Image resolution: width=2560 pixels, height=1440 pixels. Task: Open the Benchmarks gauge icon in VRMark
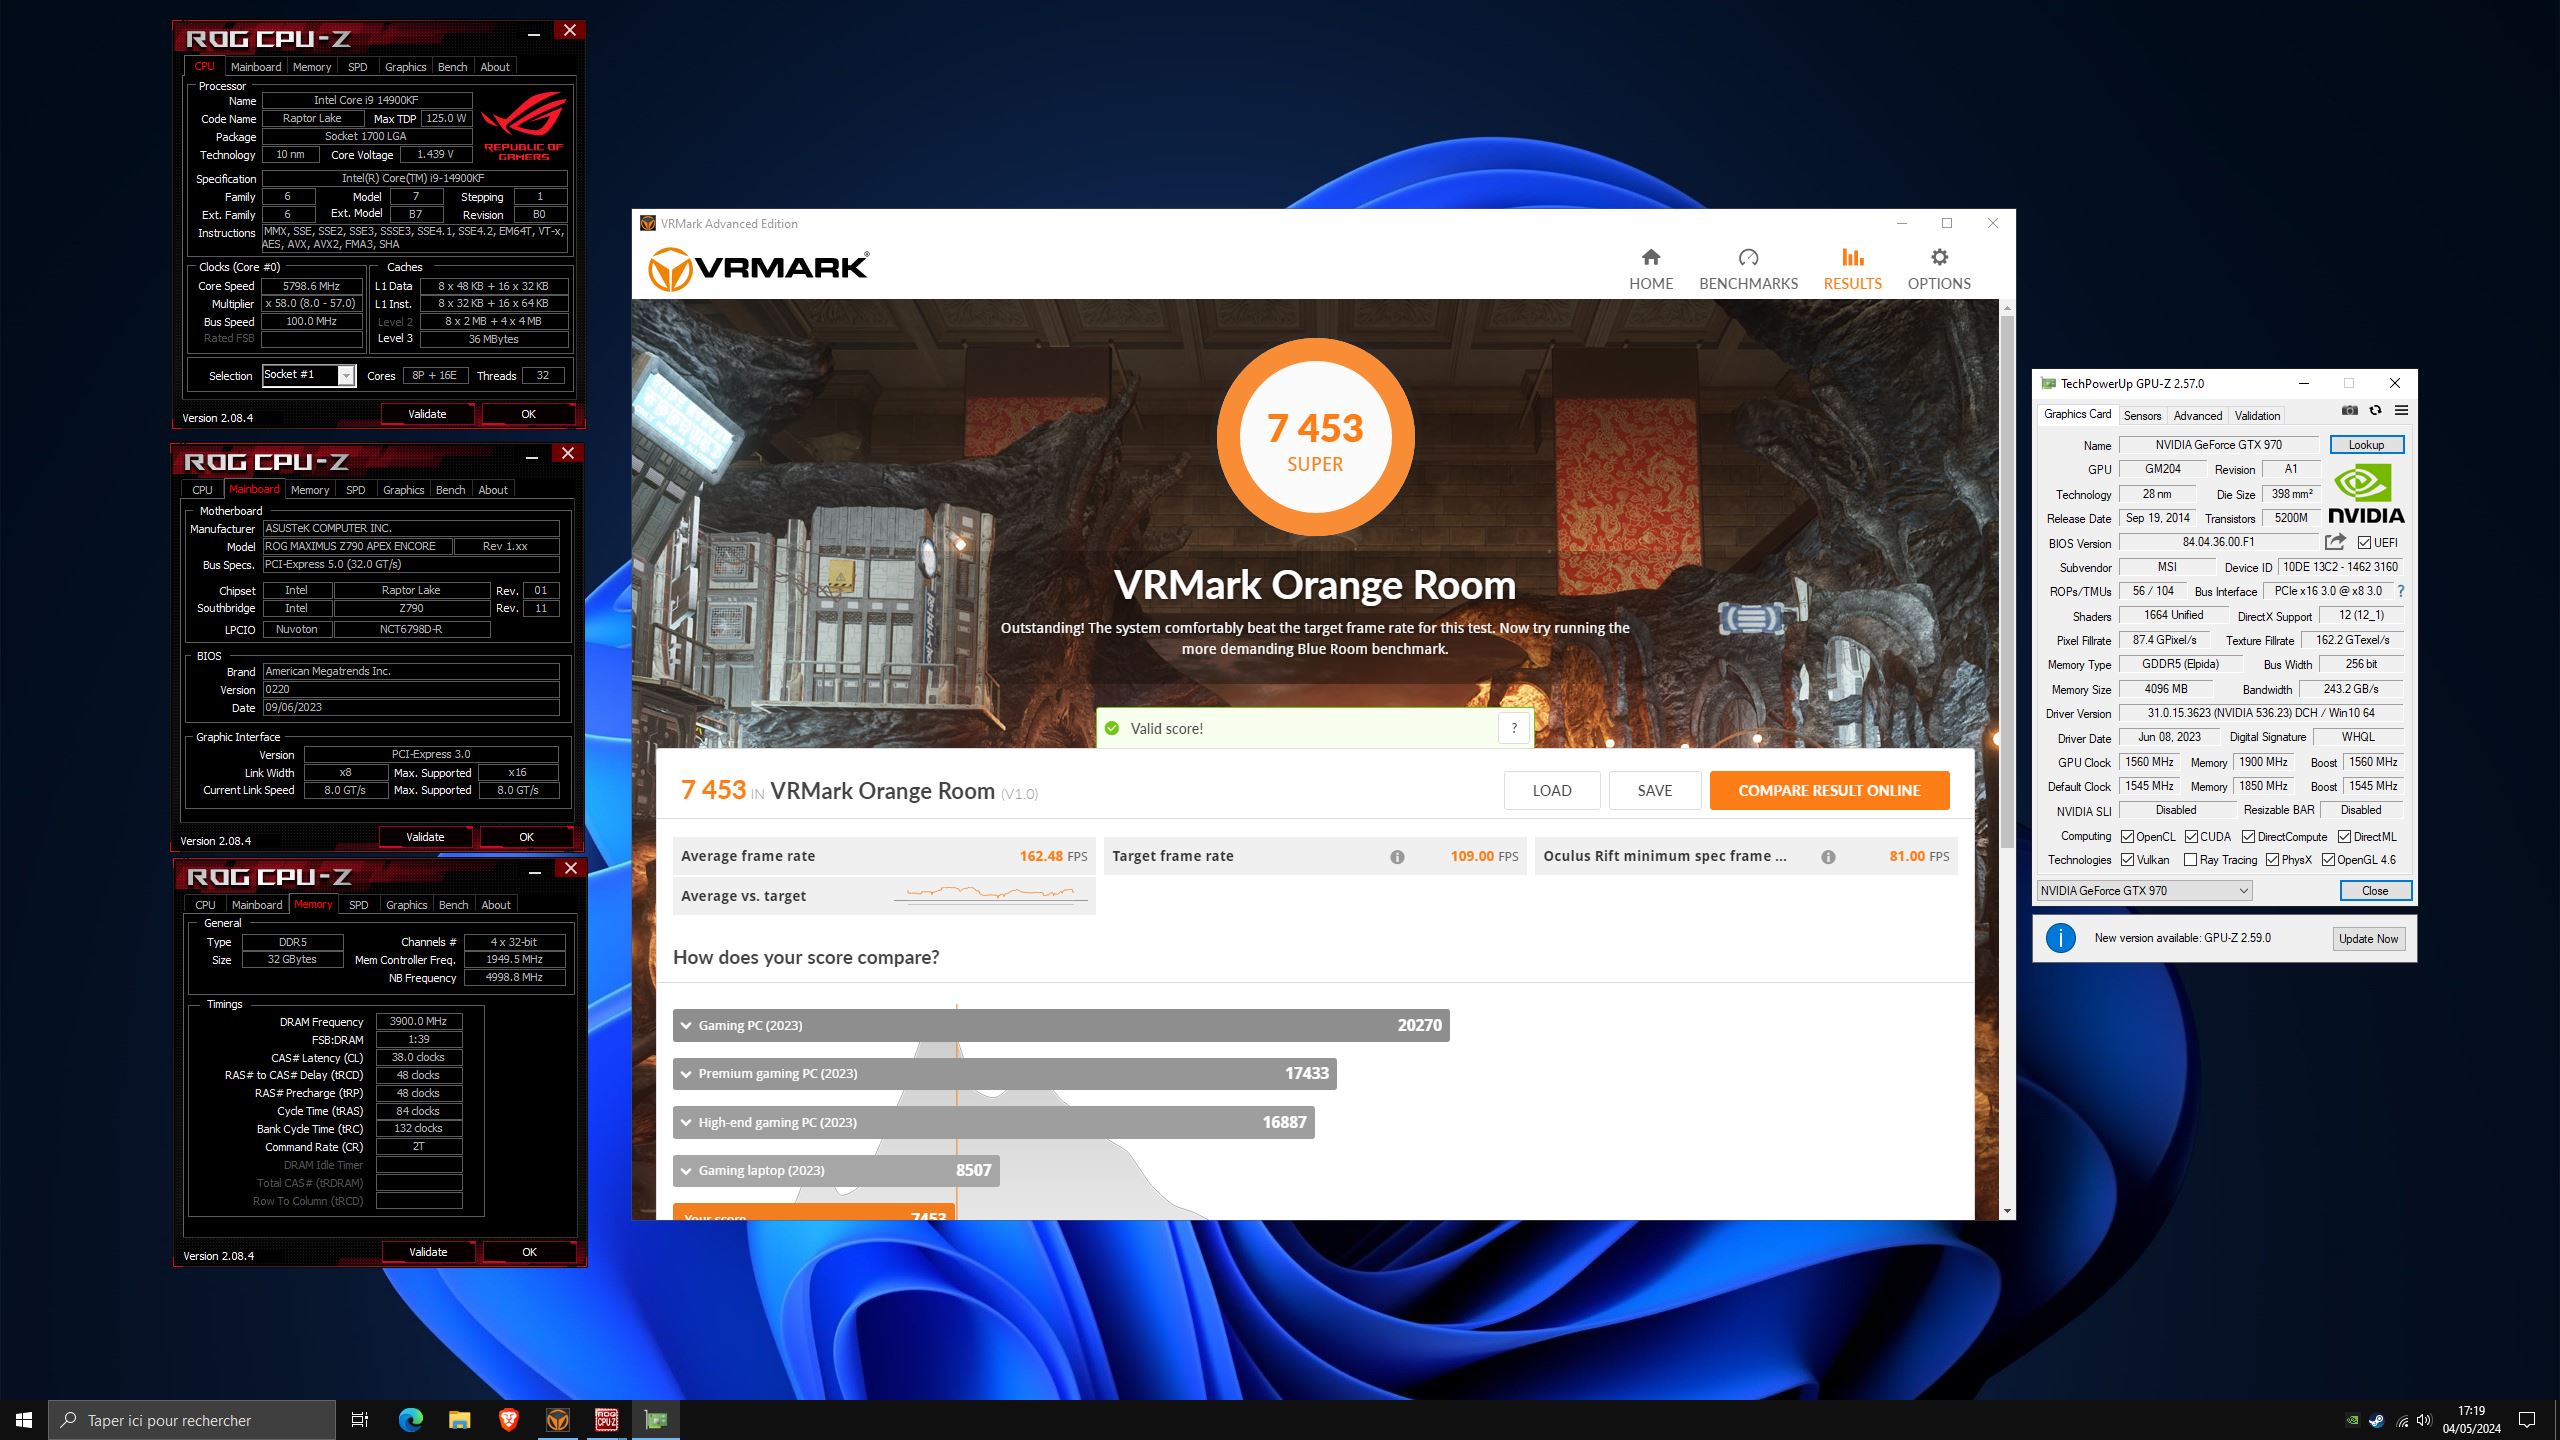click(x=1748, y=257)
